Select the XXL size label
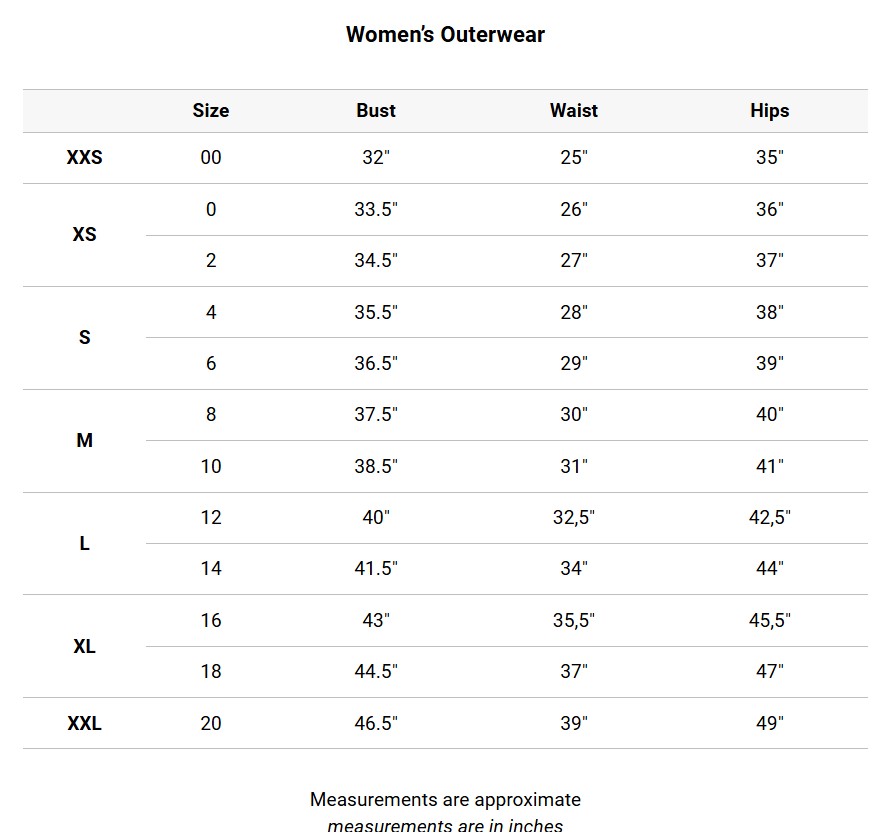 (x=84, y=724)
